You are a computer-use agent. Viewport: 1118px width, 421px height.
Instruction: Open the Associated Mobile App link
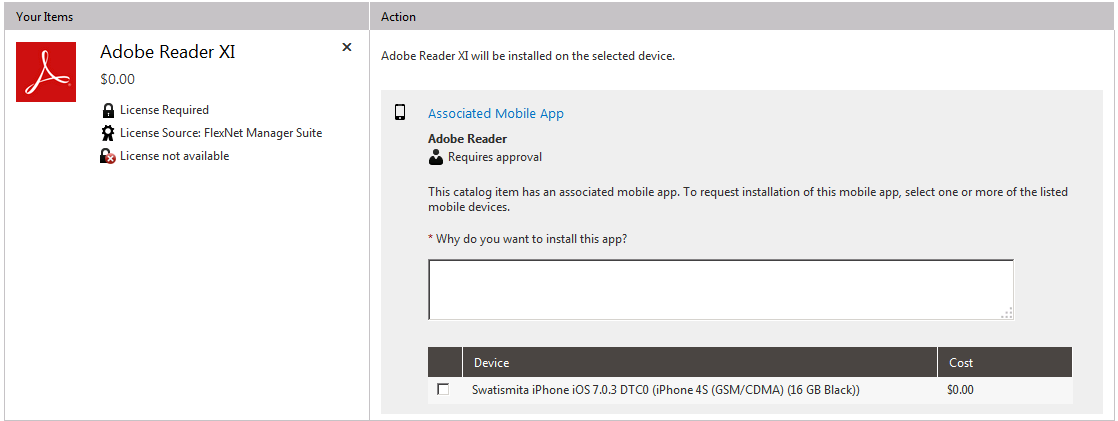point(496,114)
